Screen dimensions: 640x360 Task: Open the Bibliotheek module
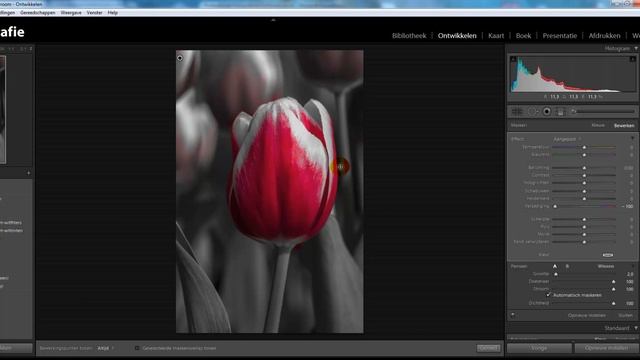tap(409, 36)
